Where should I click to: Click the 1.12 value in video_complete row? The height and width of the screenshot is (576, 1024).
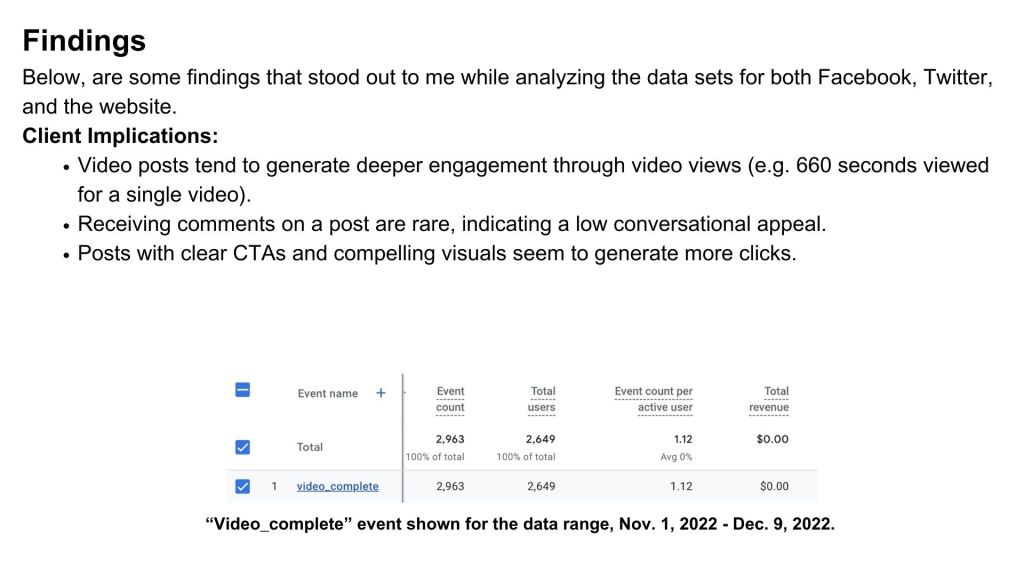coord(681,487)
